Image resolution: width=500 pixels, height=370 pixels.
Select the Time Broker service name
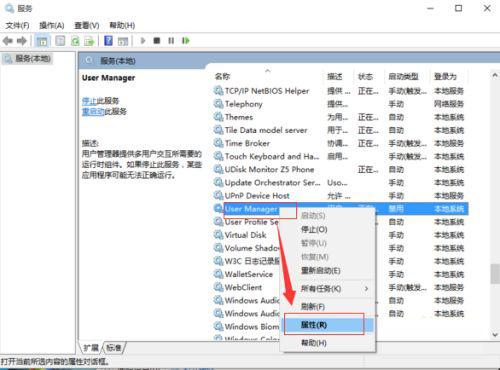247,143
